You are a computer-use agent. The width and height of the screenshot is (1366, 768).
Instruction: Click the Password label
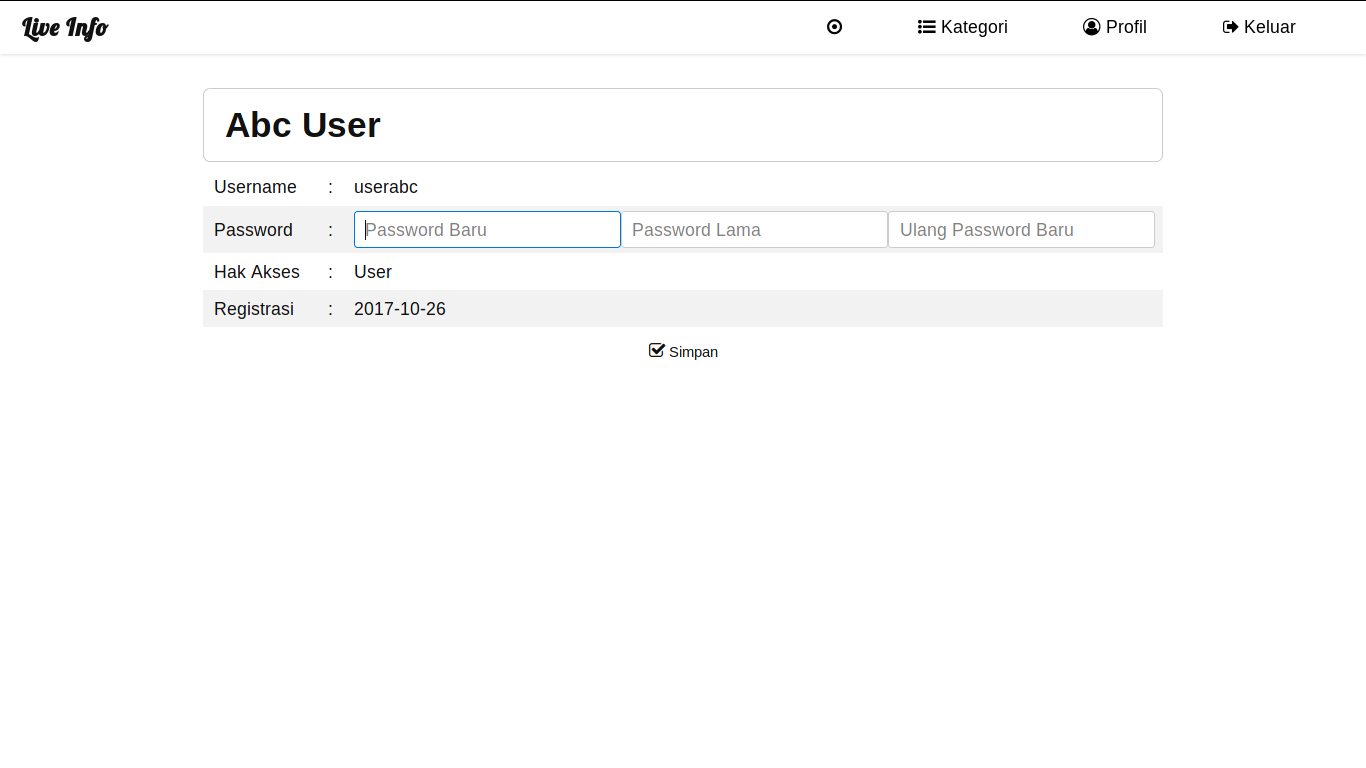point(253,230)
